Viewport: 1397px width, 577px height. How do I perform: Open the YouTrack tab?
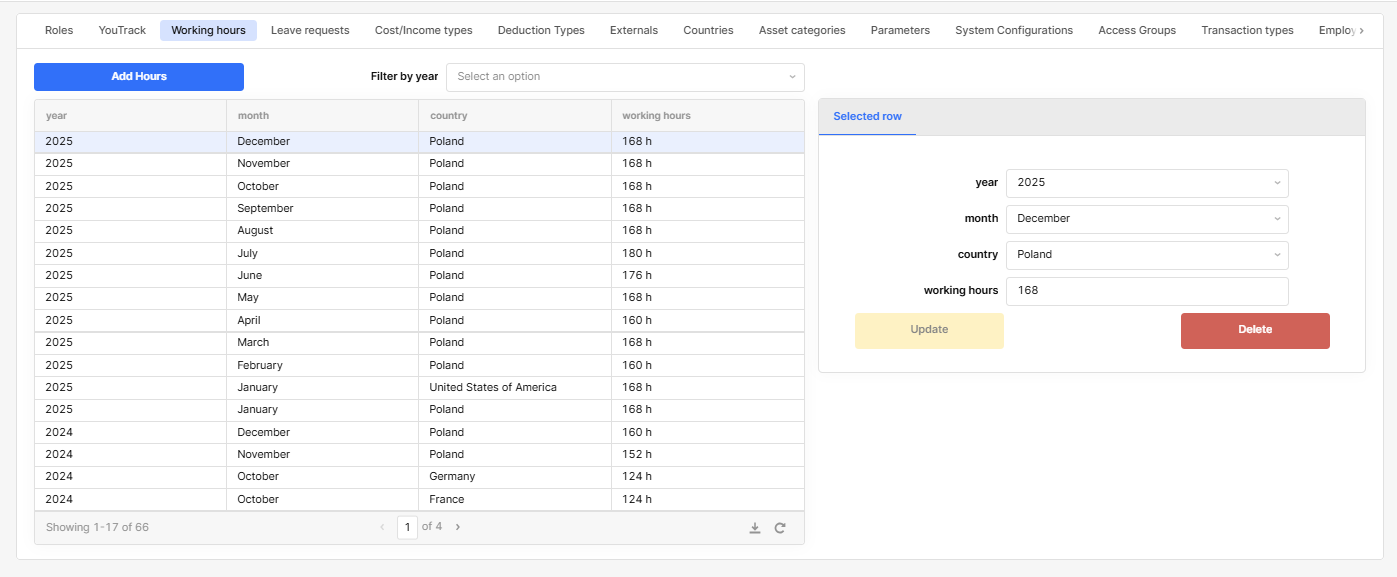tap(122, 30)
